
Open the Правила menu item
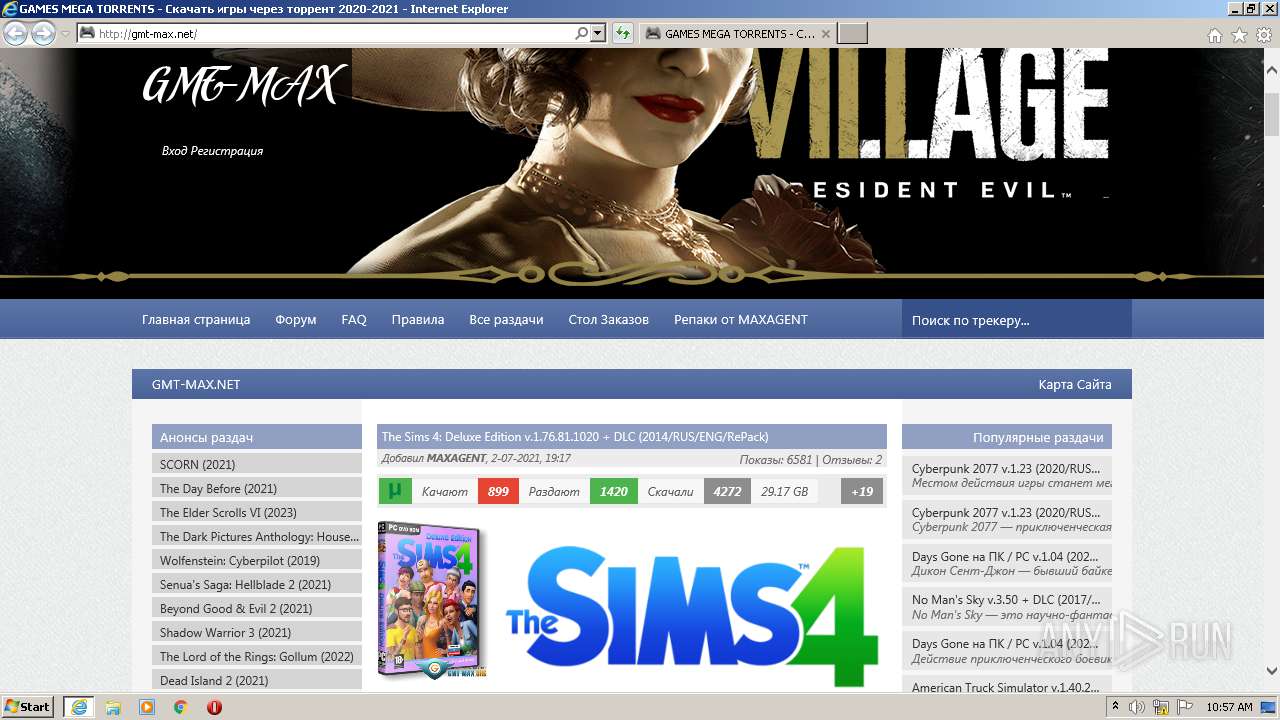pos(418,320)
